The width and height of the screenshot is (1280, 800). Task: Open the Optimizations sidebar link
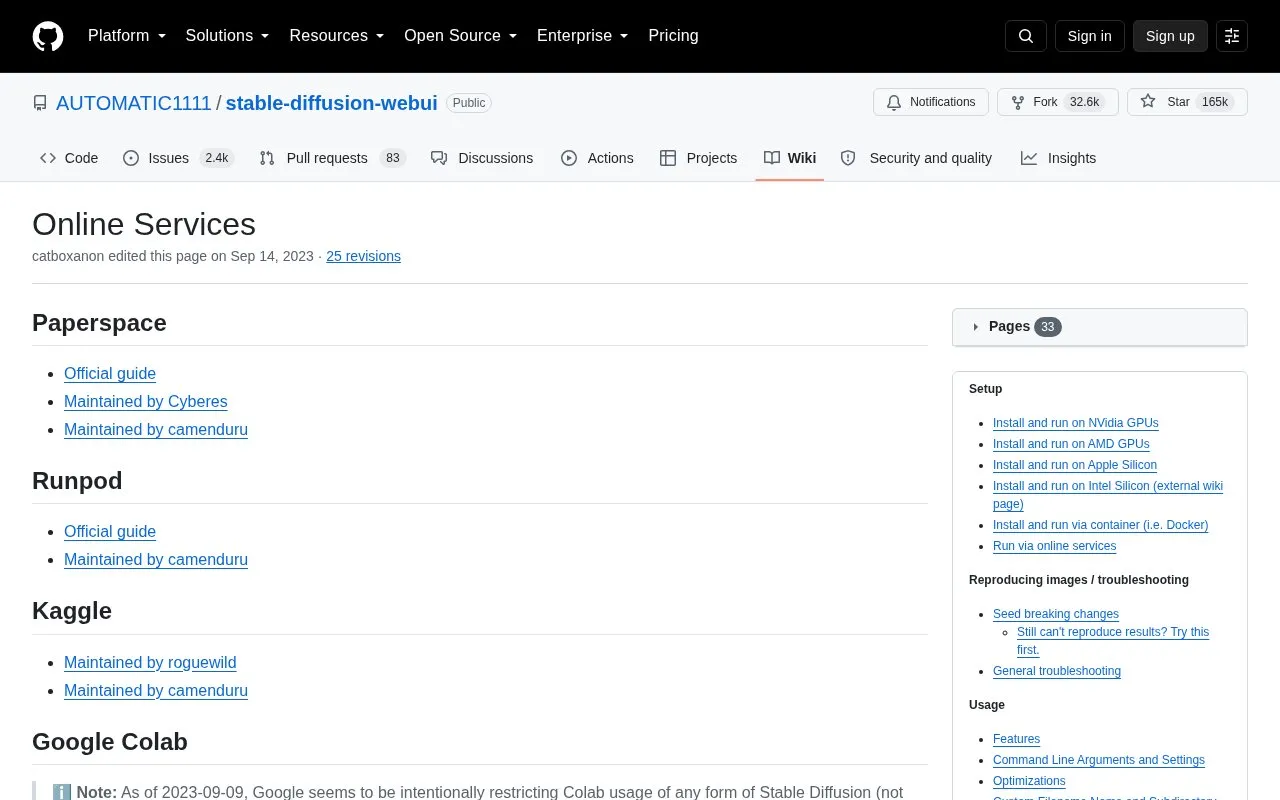1029,781
